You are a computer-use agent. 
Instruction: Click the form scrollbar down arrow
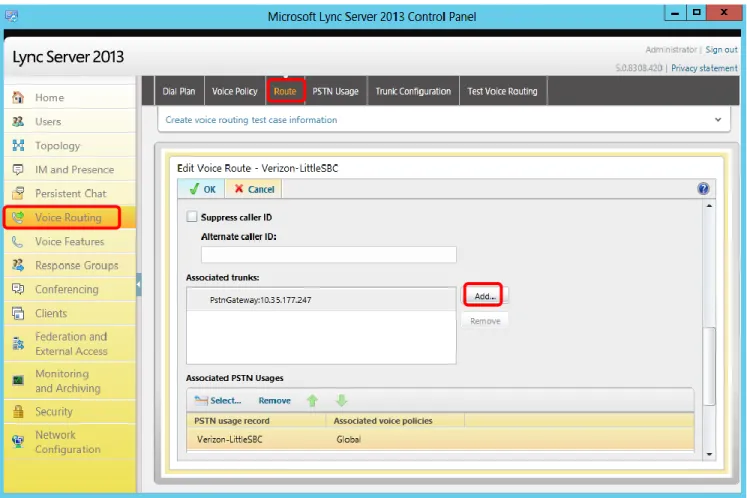coord(709,455)
